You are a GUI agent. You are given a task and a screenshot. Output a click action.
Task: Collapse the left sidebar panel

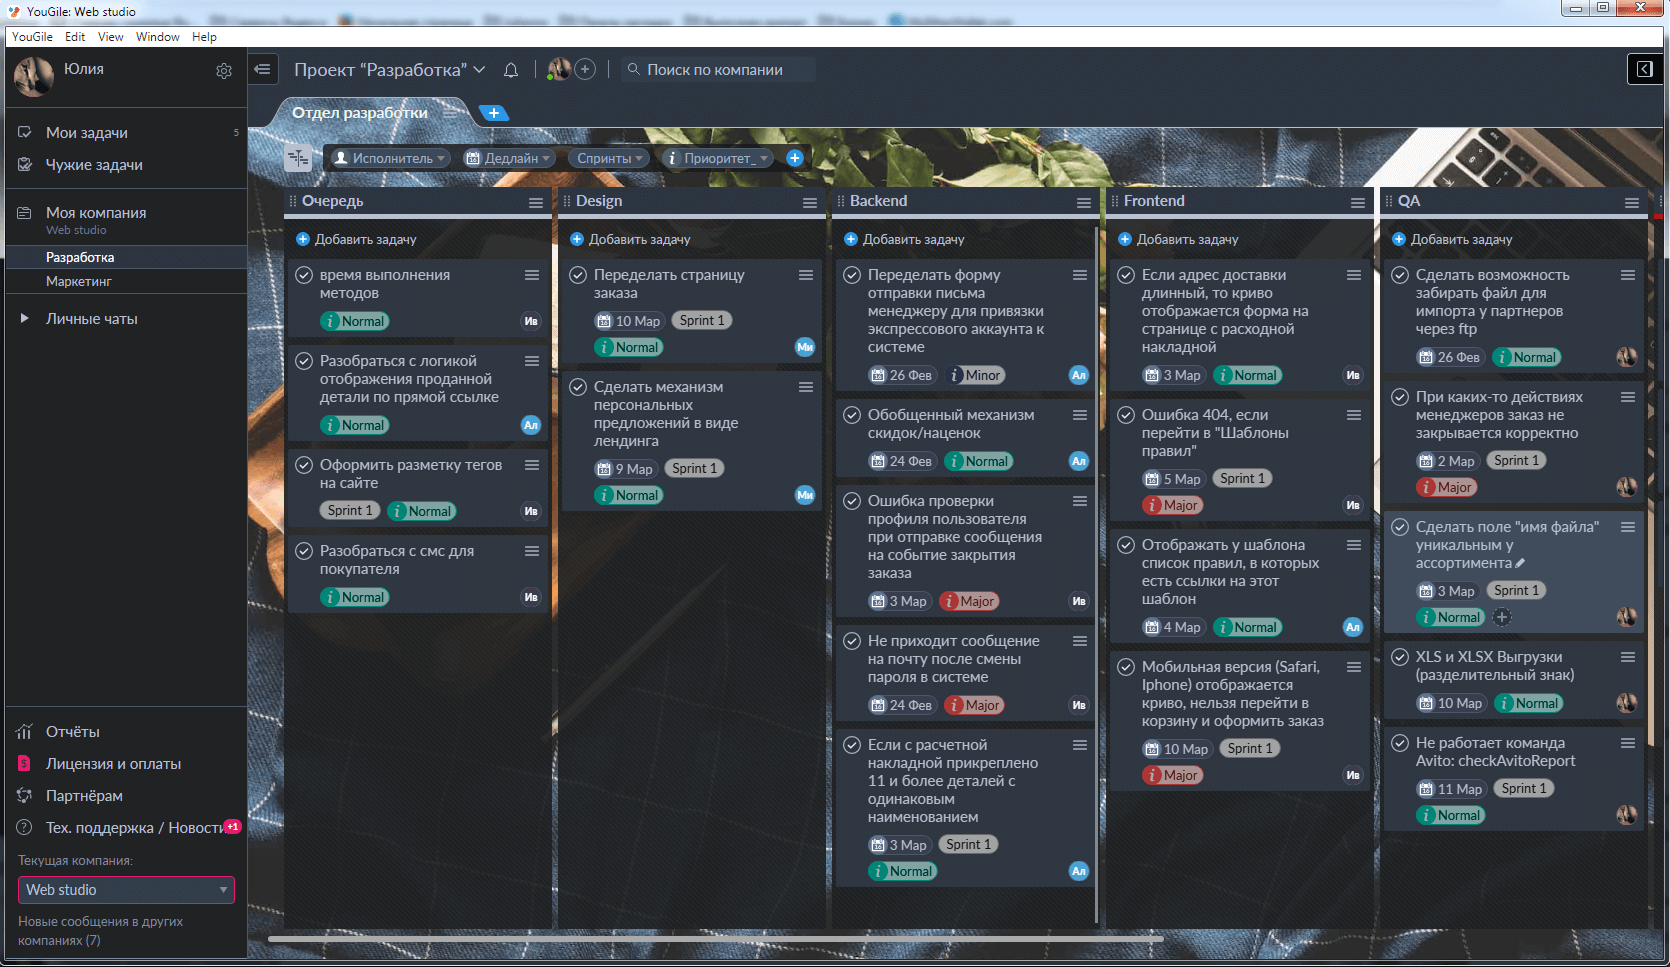pos(263,69)
